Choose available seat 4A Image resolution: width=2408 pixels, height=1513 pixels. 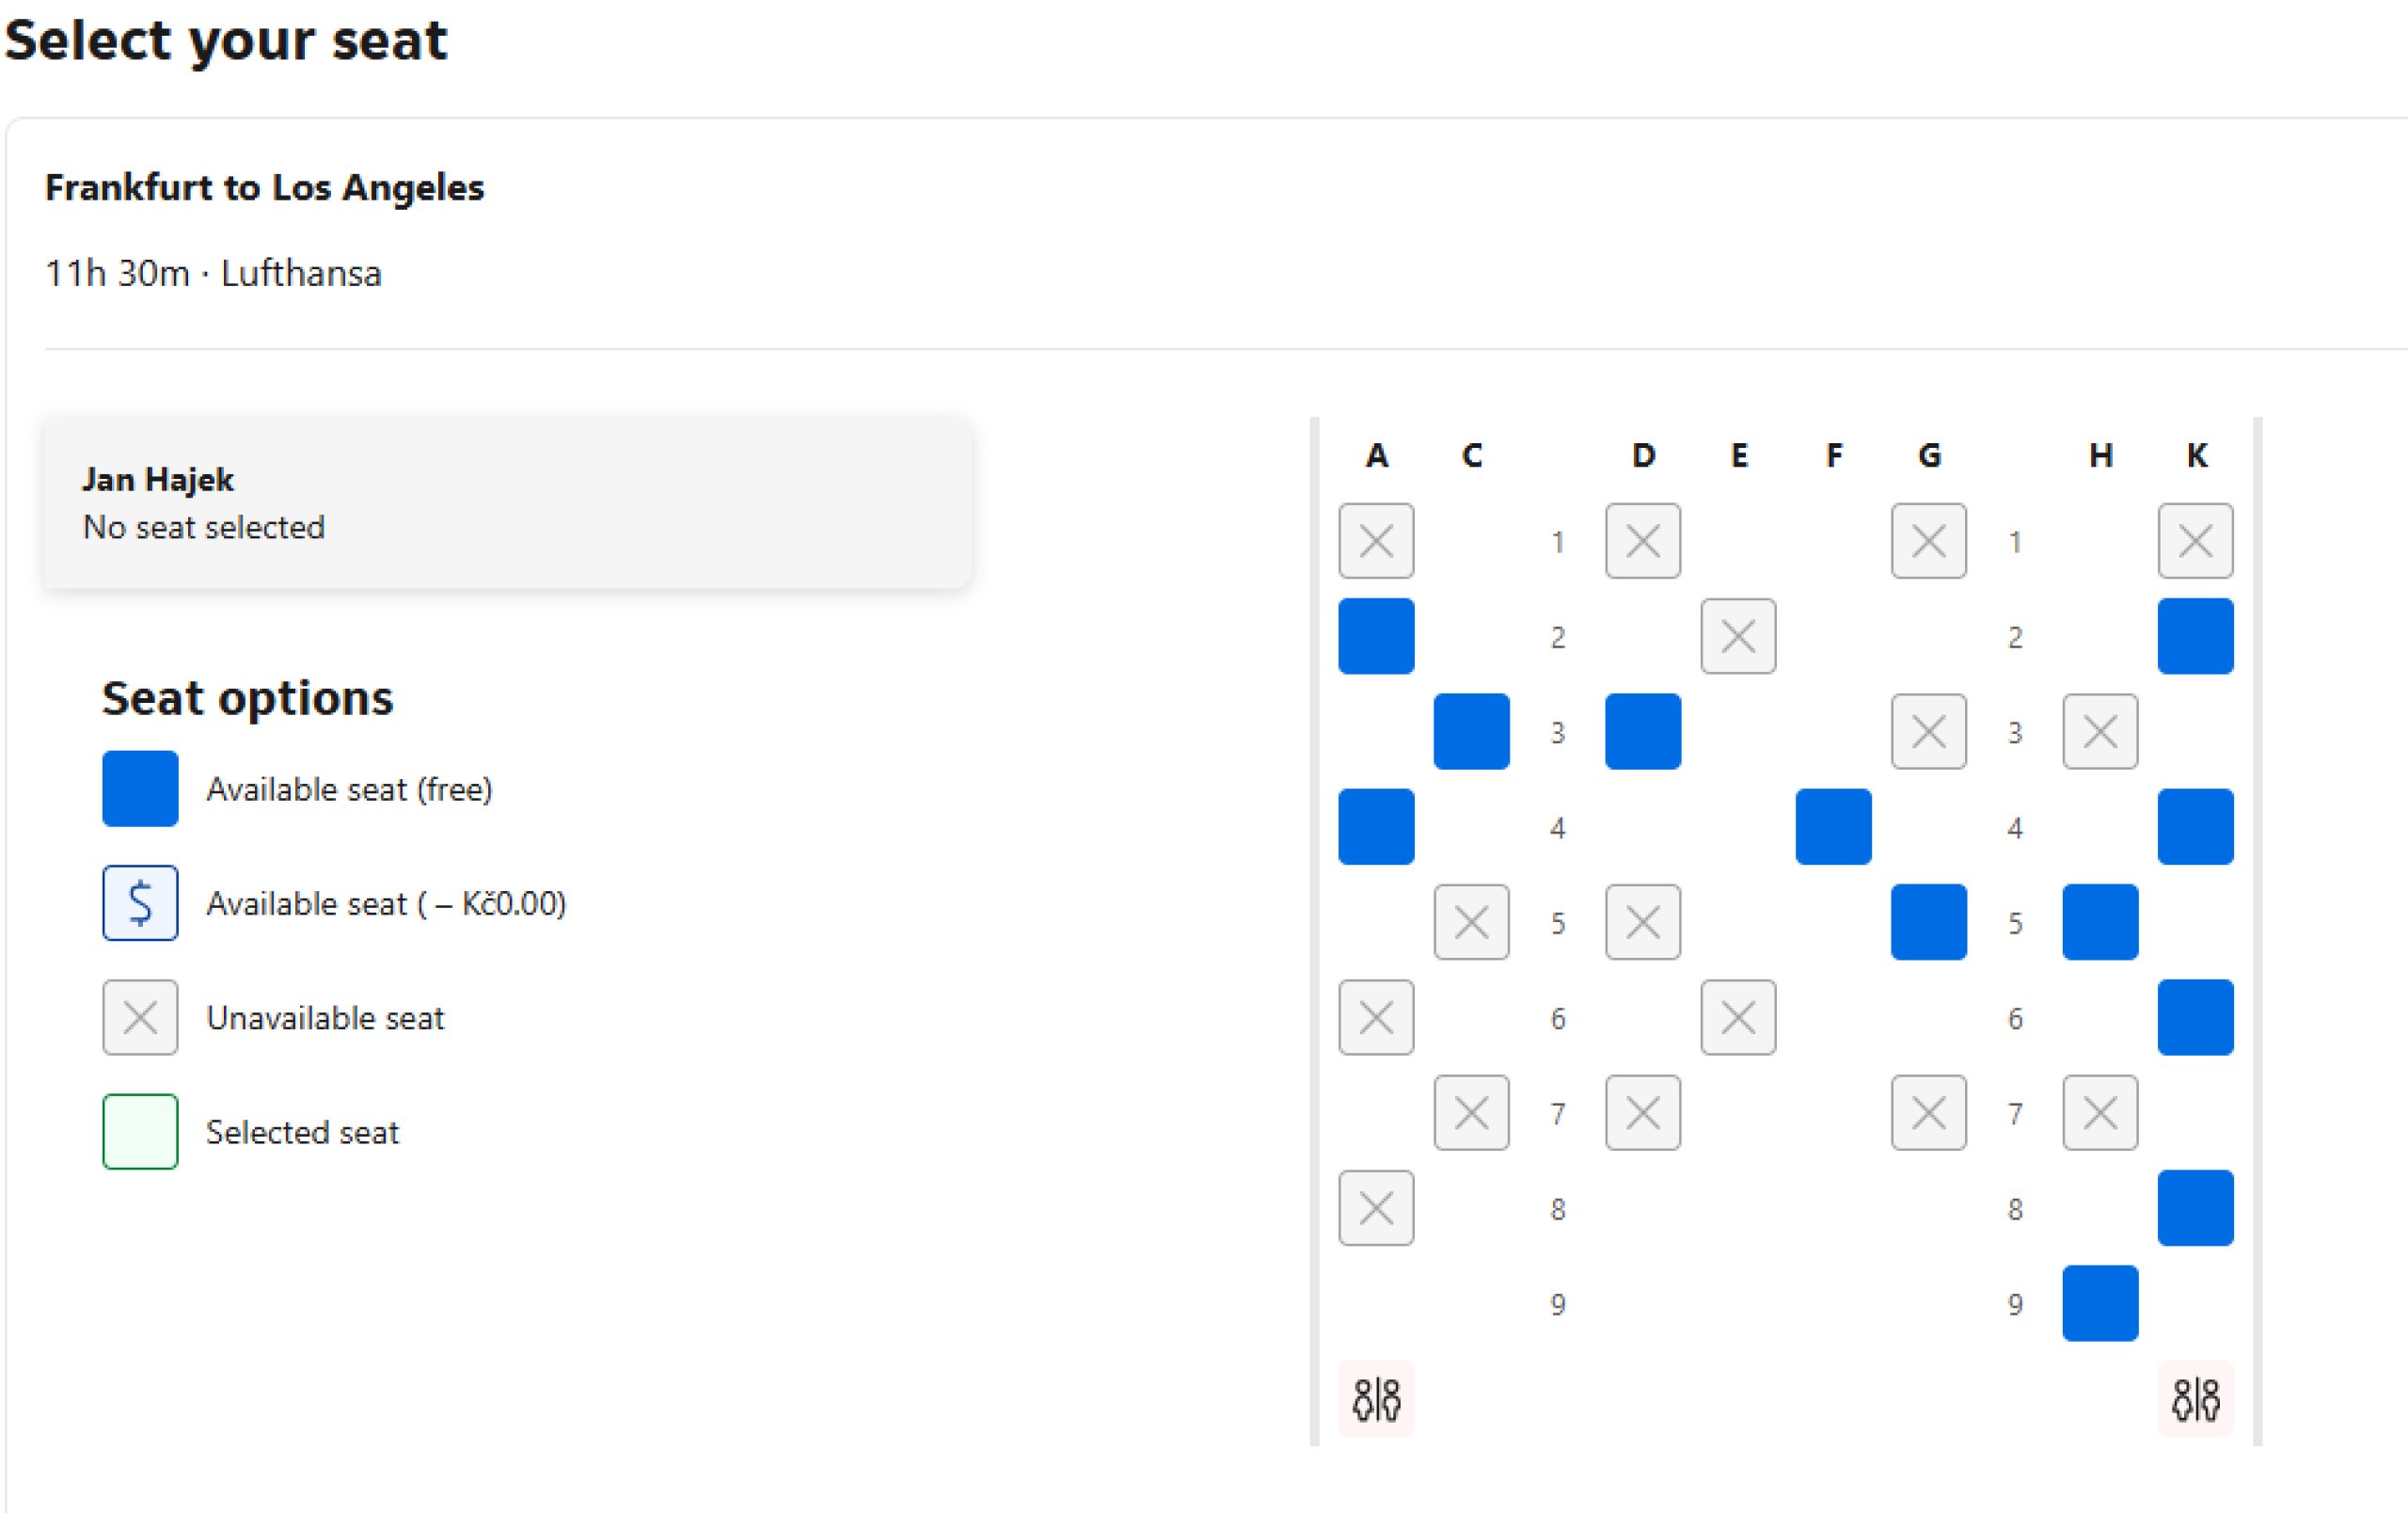click(1376, 826)
